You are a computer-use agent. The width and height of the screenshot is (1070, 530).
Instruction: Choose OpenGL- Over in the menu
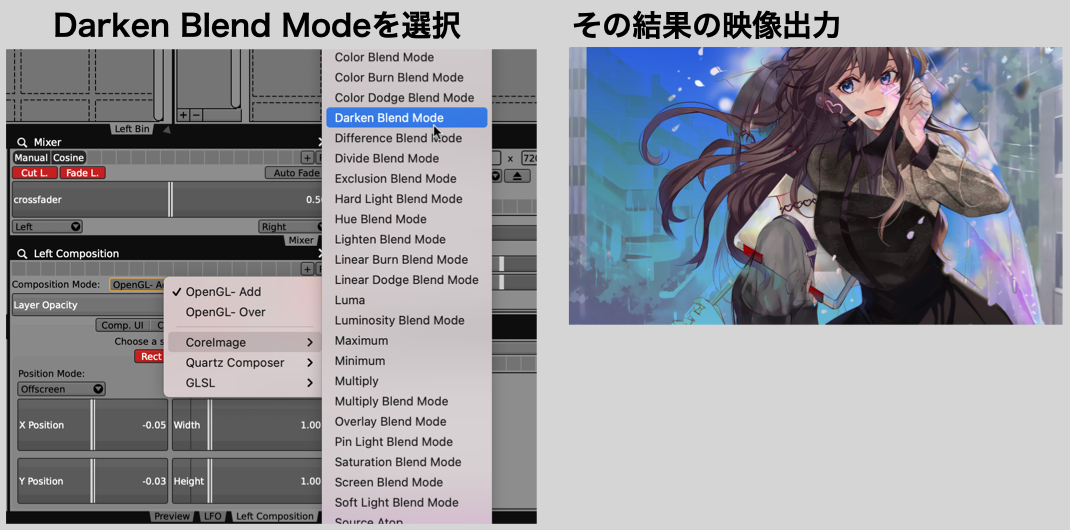[x=243, y=312]
